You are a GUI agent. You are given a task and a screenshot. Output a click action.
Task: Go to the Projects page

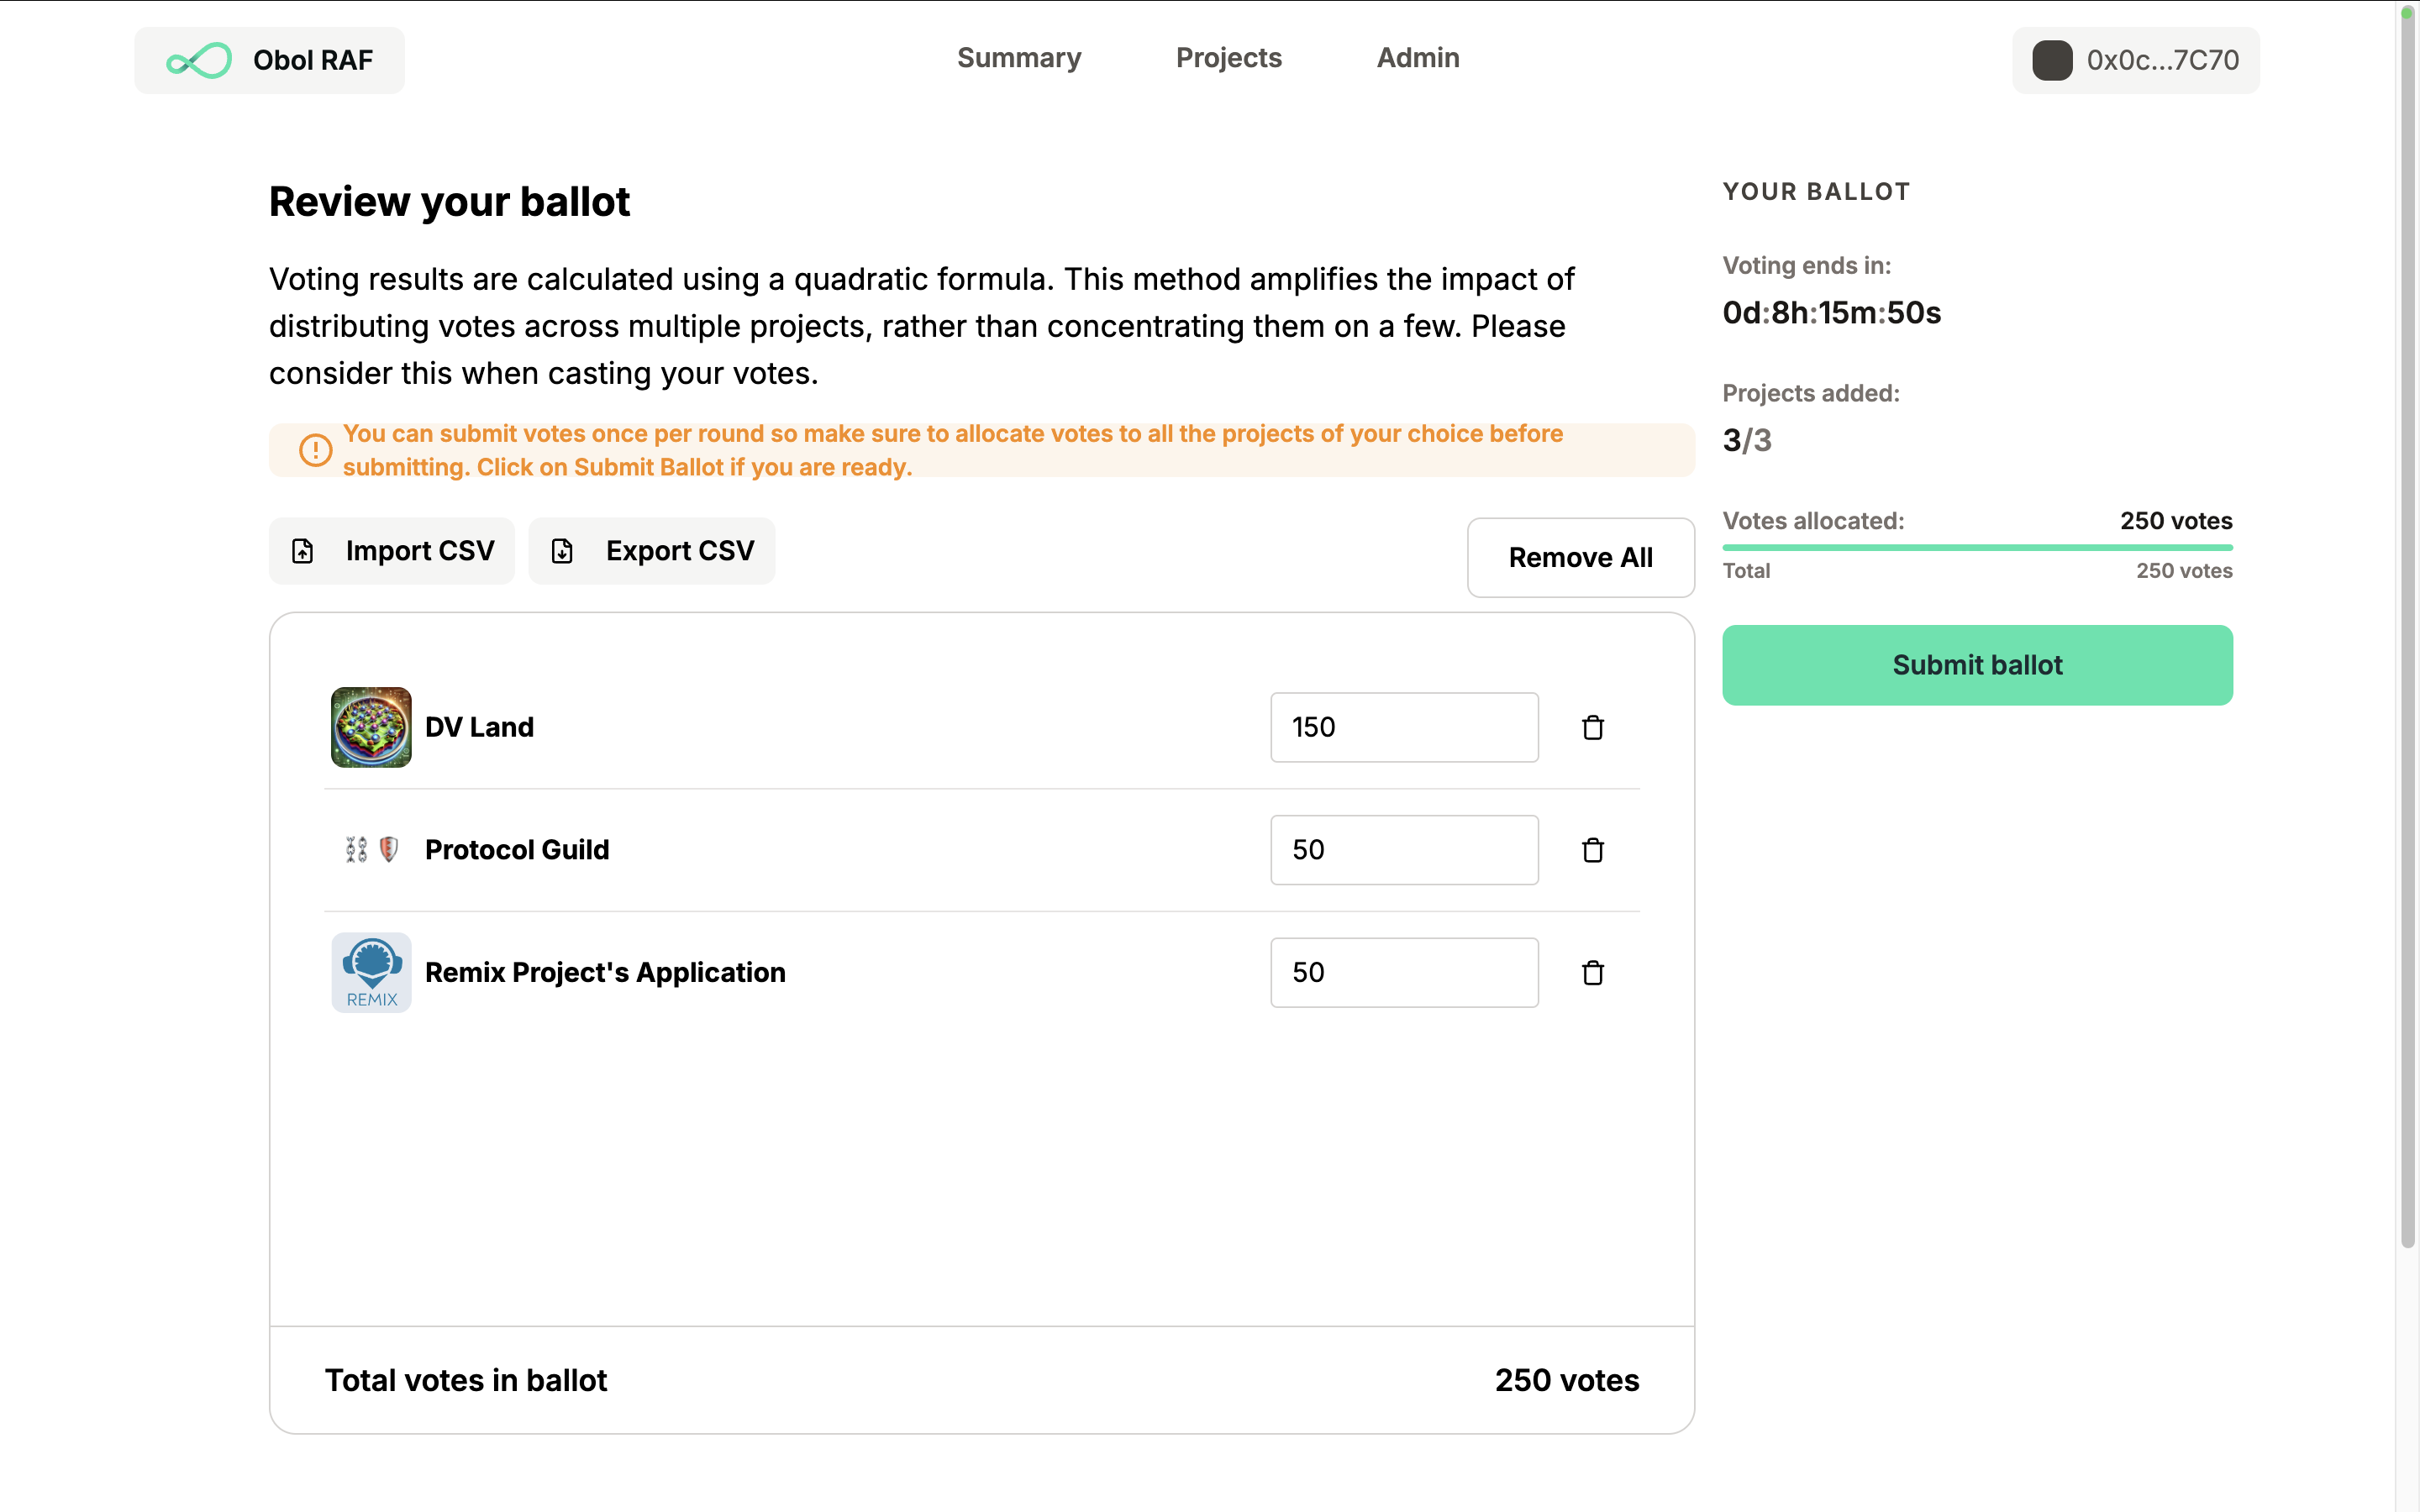click(1228, 58)
